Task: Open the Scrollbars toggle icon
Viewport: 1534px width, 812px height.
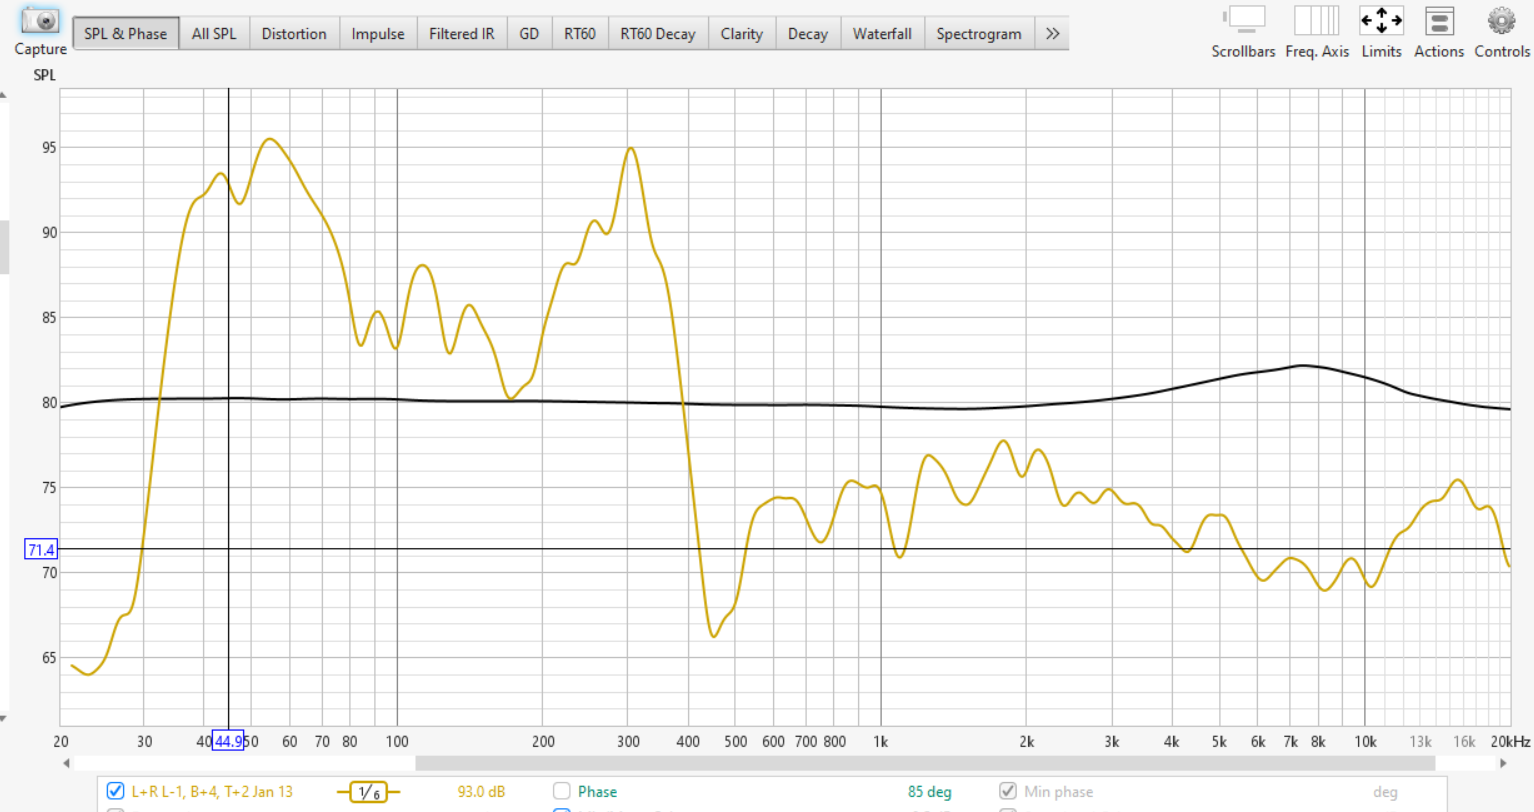Action: [x=1243, y=21]
